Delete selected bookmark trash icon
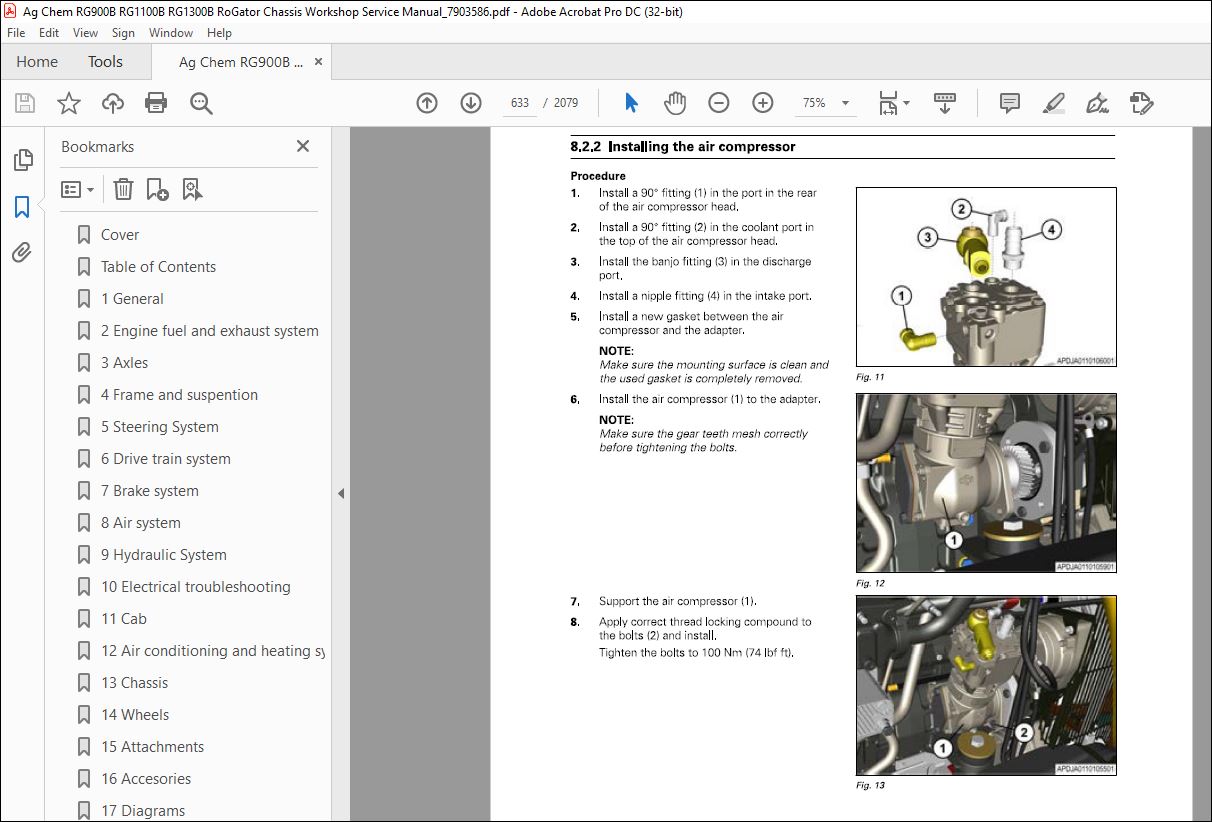The height and width of the screenshot is (822, 1212). pos(123,189)
